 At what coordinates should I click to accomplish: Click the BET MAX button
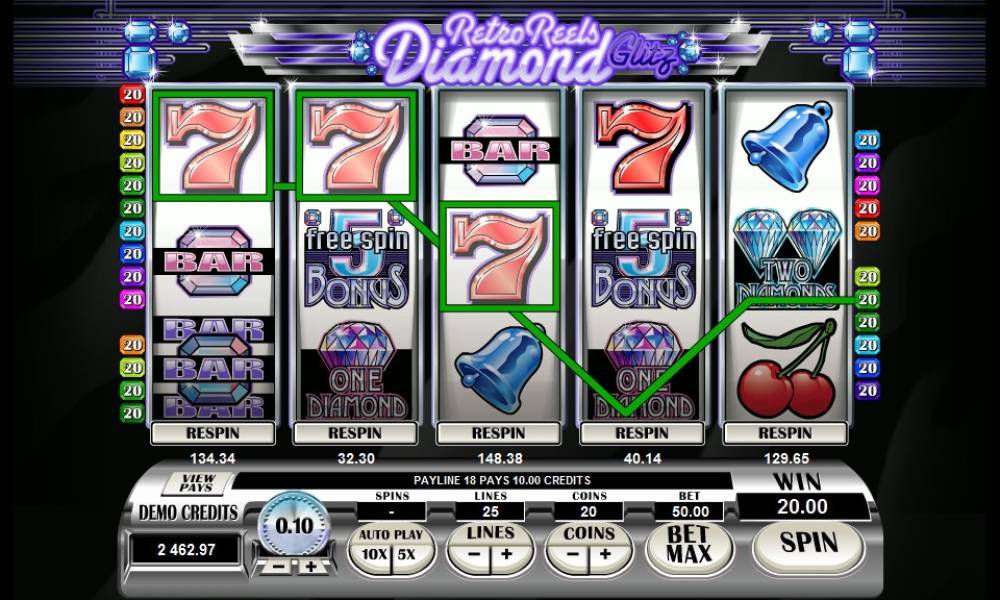(689, 544)
